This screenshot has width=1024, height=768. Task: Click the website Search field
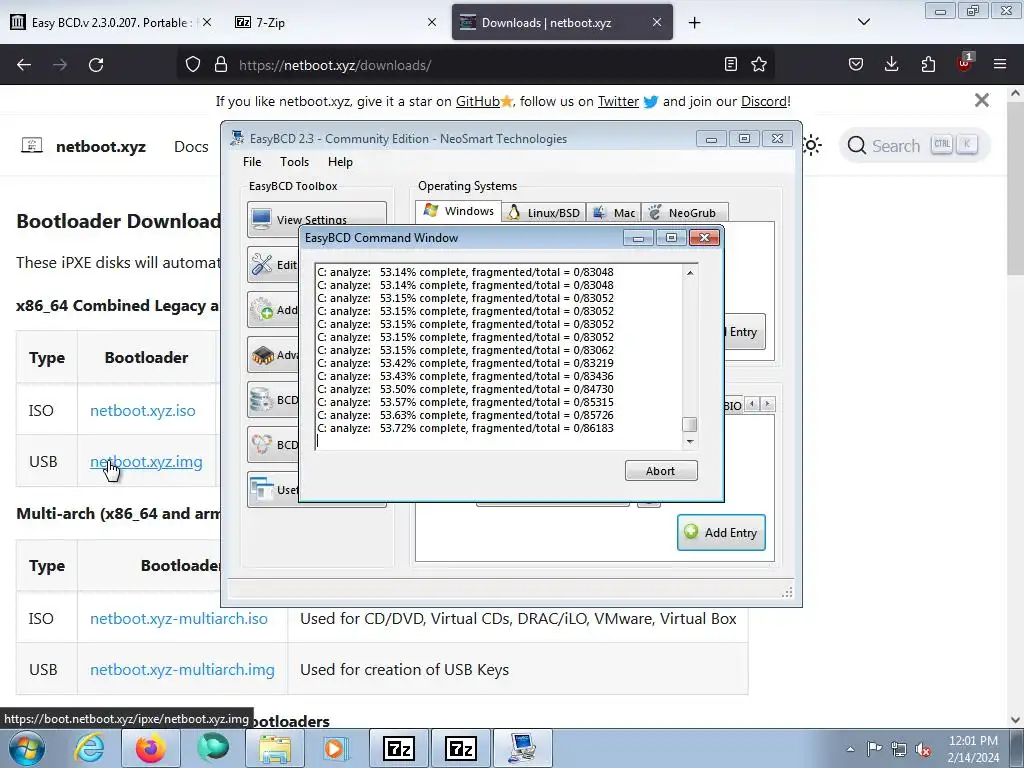pyautogui.click(x=914, y=145)
